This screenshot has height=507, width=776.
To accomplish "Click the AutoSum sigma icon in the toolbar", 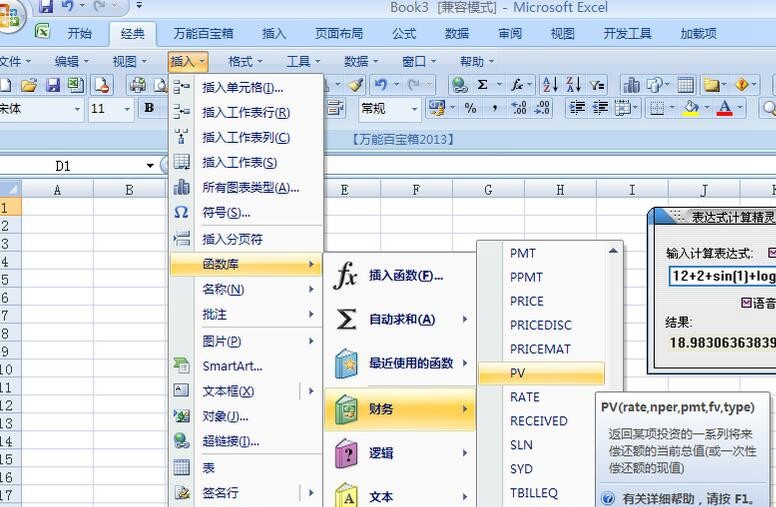I will 483,85.
